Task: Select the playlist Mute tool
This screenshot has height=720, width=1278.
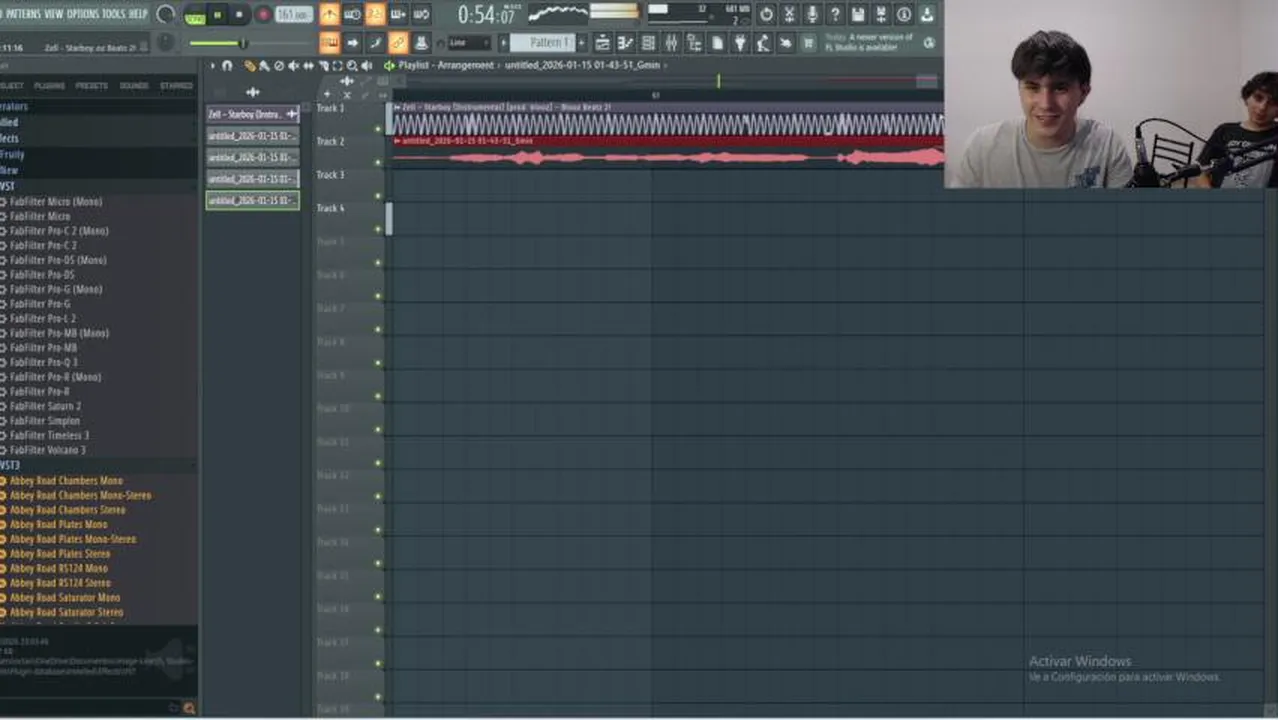Action: pos(293,66)
